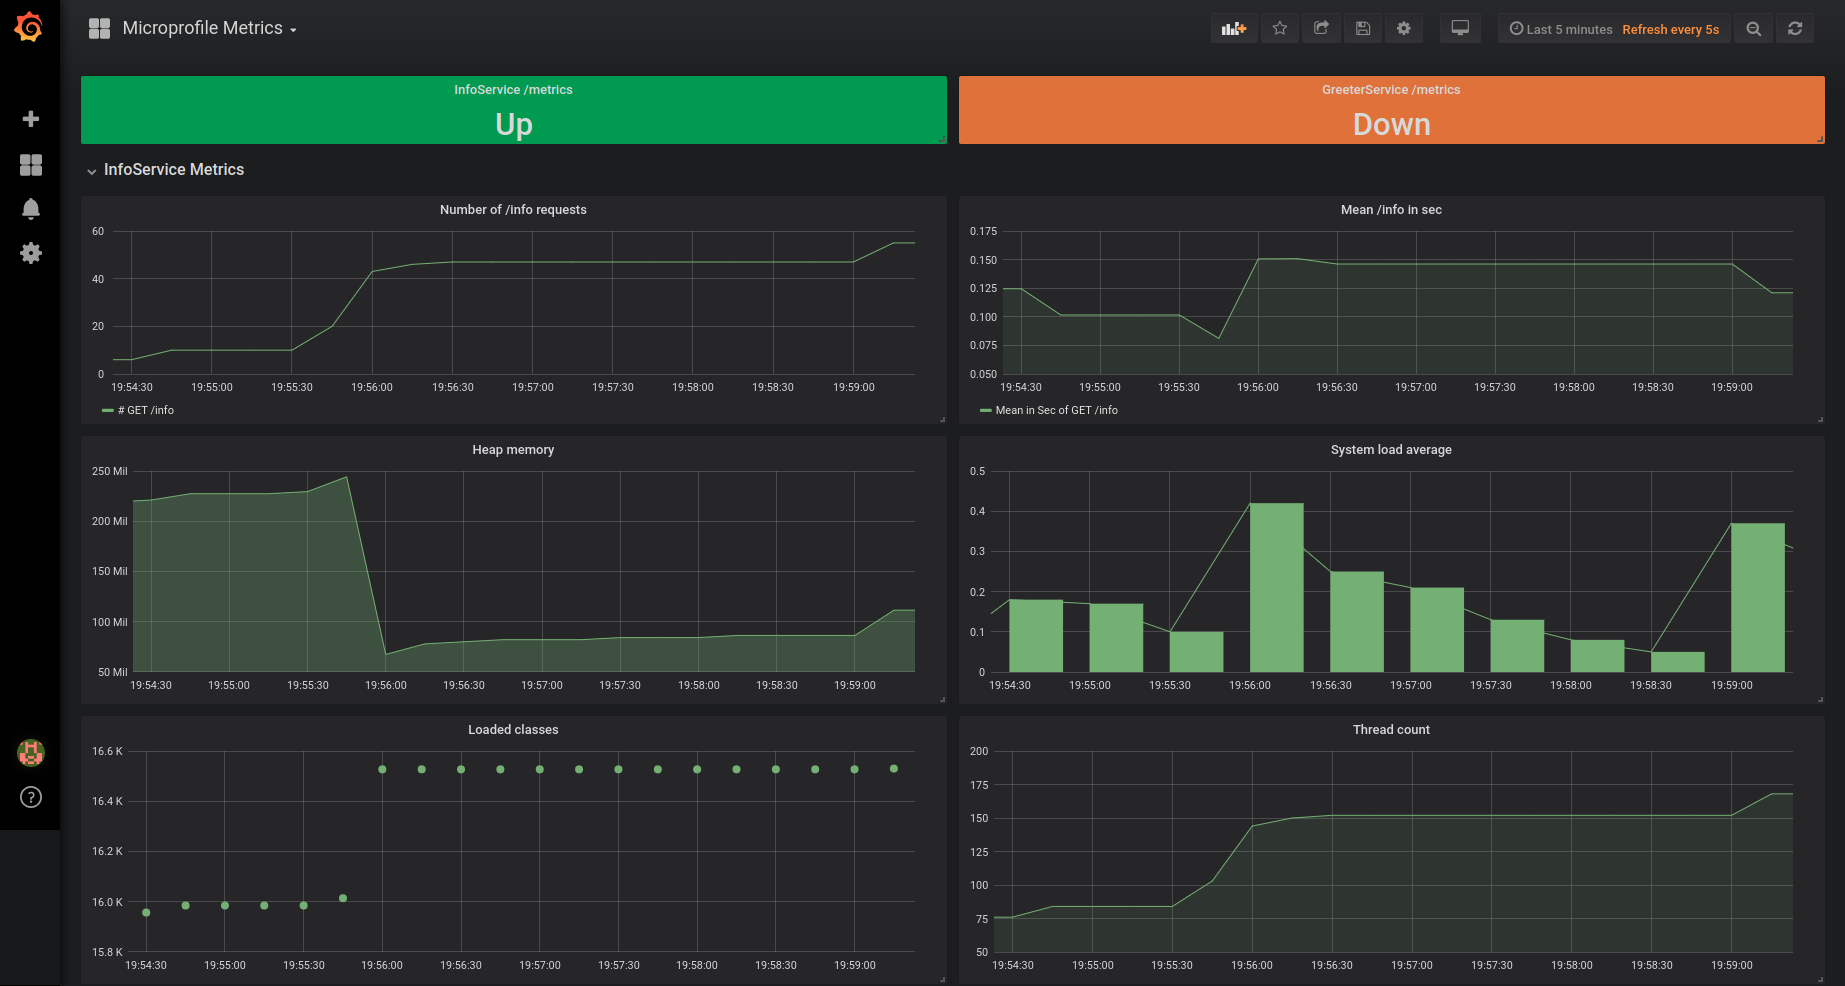
Task: Click the InfoService /metrics Up panel
Action: click(x=514, y=110)
